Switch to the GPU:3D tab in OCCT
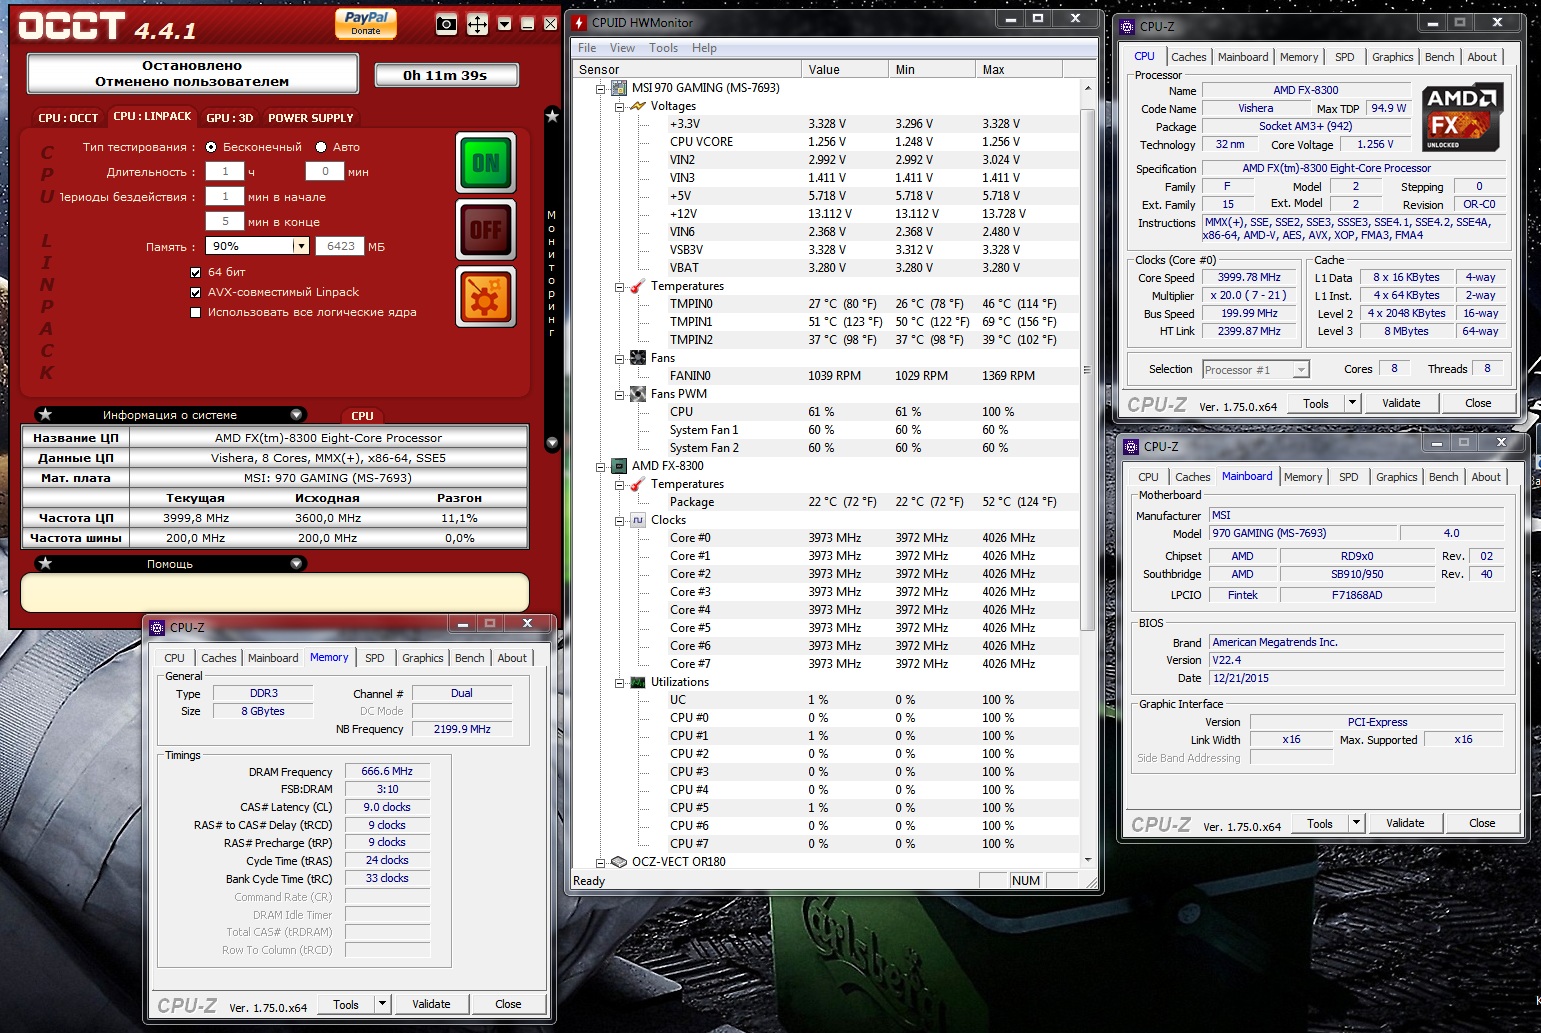 click(229, 118)
